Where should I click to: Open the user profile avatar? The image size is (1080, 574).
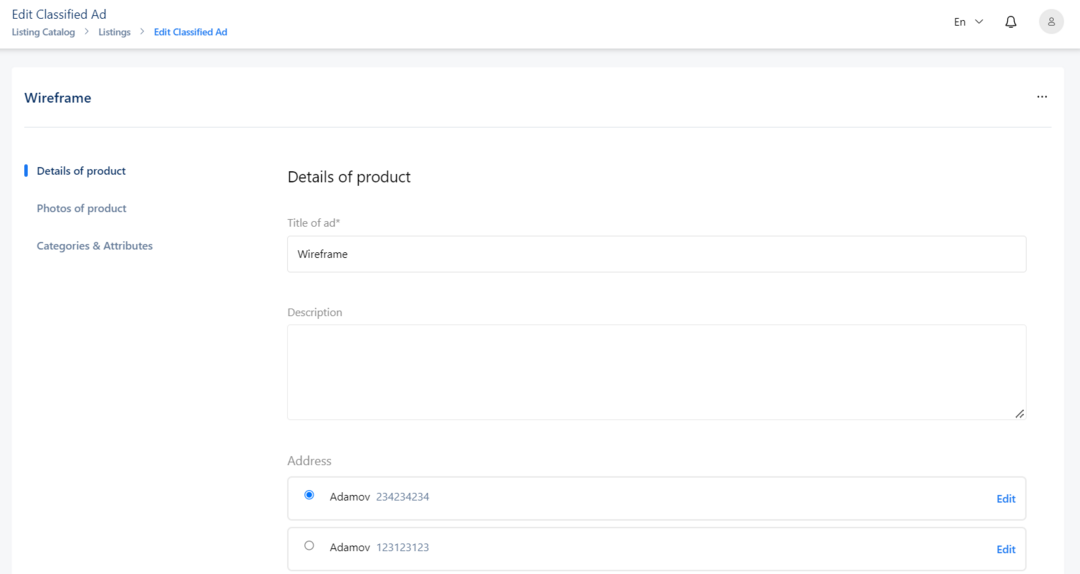pyautogui.click(x=1051, y=22)
